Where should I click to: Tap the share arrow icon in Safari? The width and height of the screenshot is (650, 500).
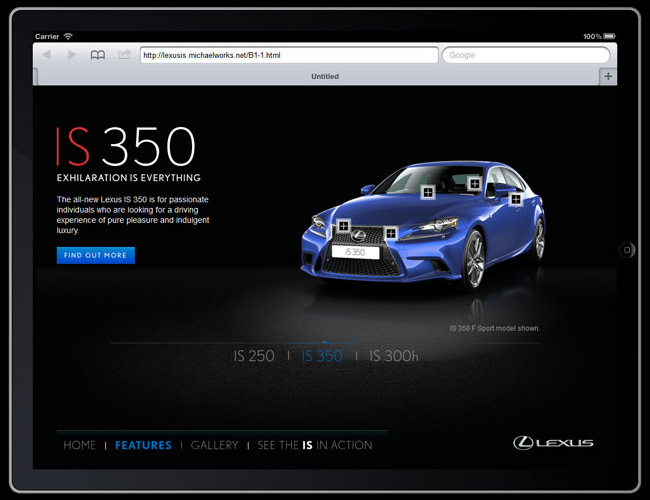pyautogui.click(x=124, y=55)
